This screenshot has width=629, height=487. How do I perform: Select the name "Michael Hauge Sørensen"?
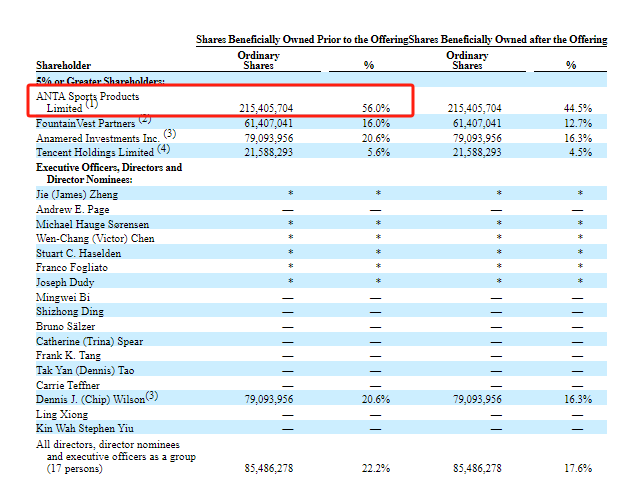[x=92, y=224]
